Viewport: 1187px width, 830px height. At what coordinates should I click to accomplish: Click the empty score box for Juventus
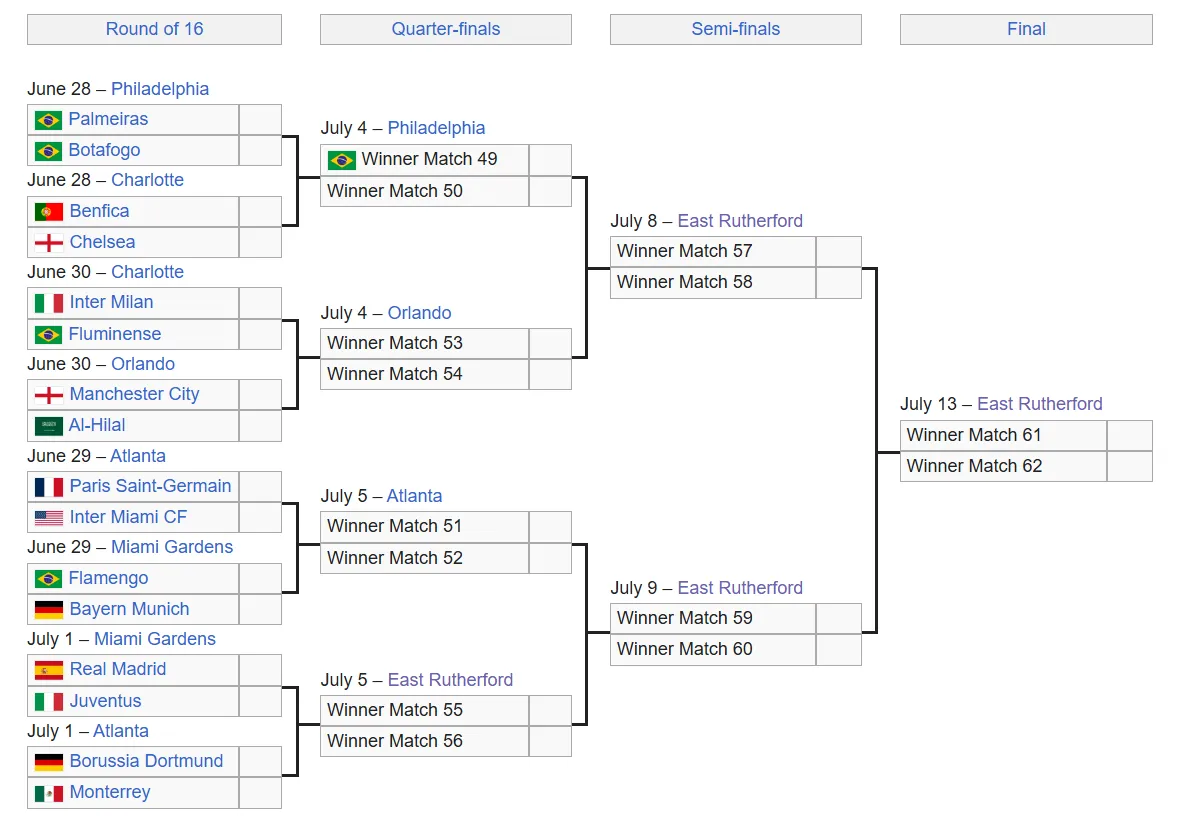coord(260,701)
